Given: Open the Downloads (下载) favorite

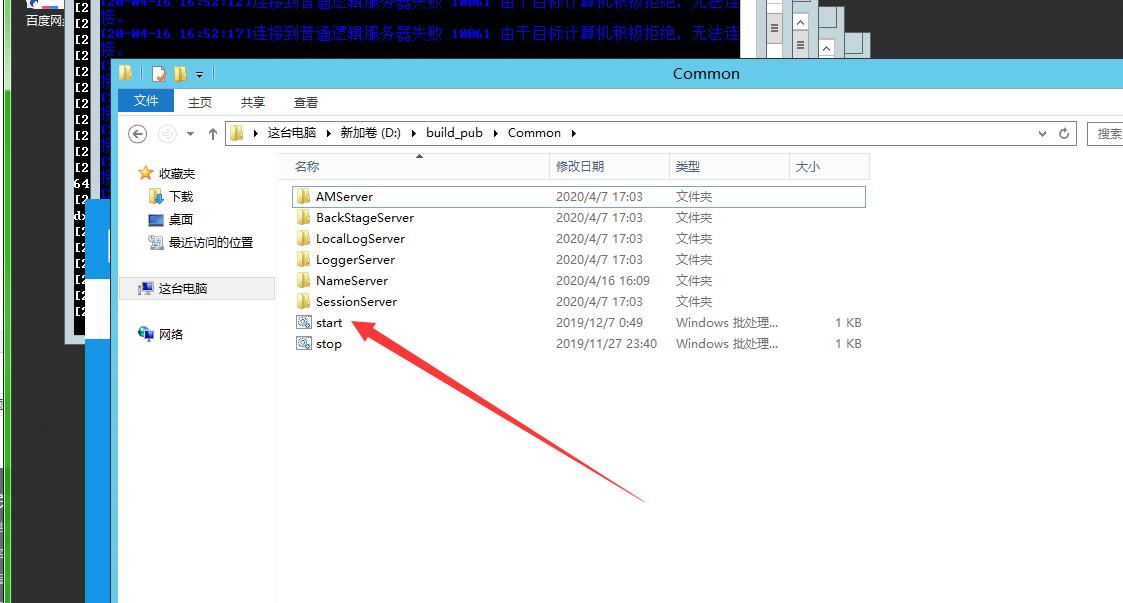Looking at the screenshot, I should [x=180, y=197].
